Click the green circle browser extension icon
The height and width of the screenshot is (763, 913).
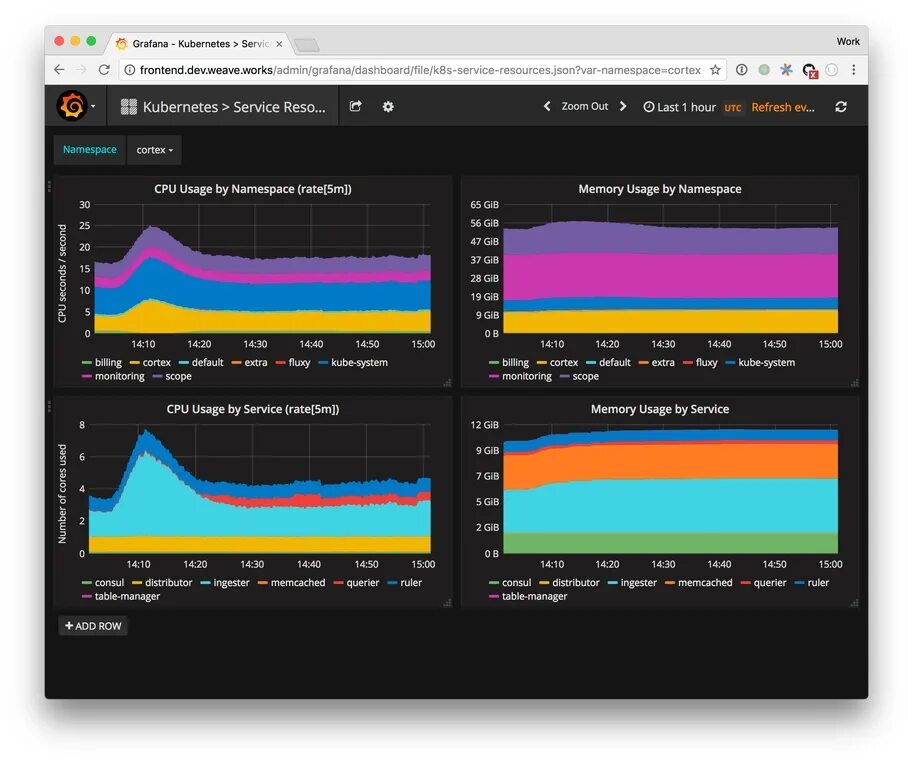764,70
